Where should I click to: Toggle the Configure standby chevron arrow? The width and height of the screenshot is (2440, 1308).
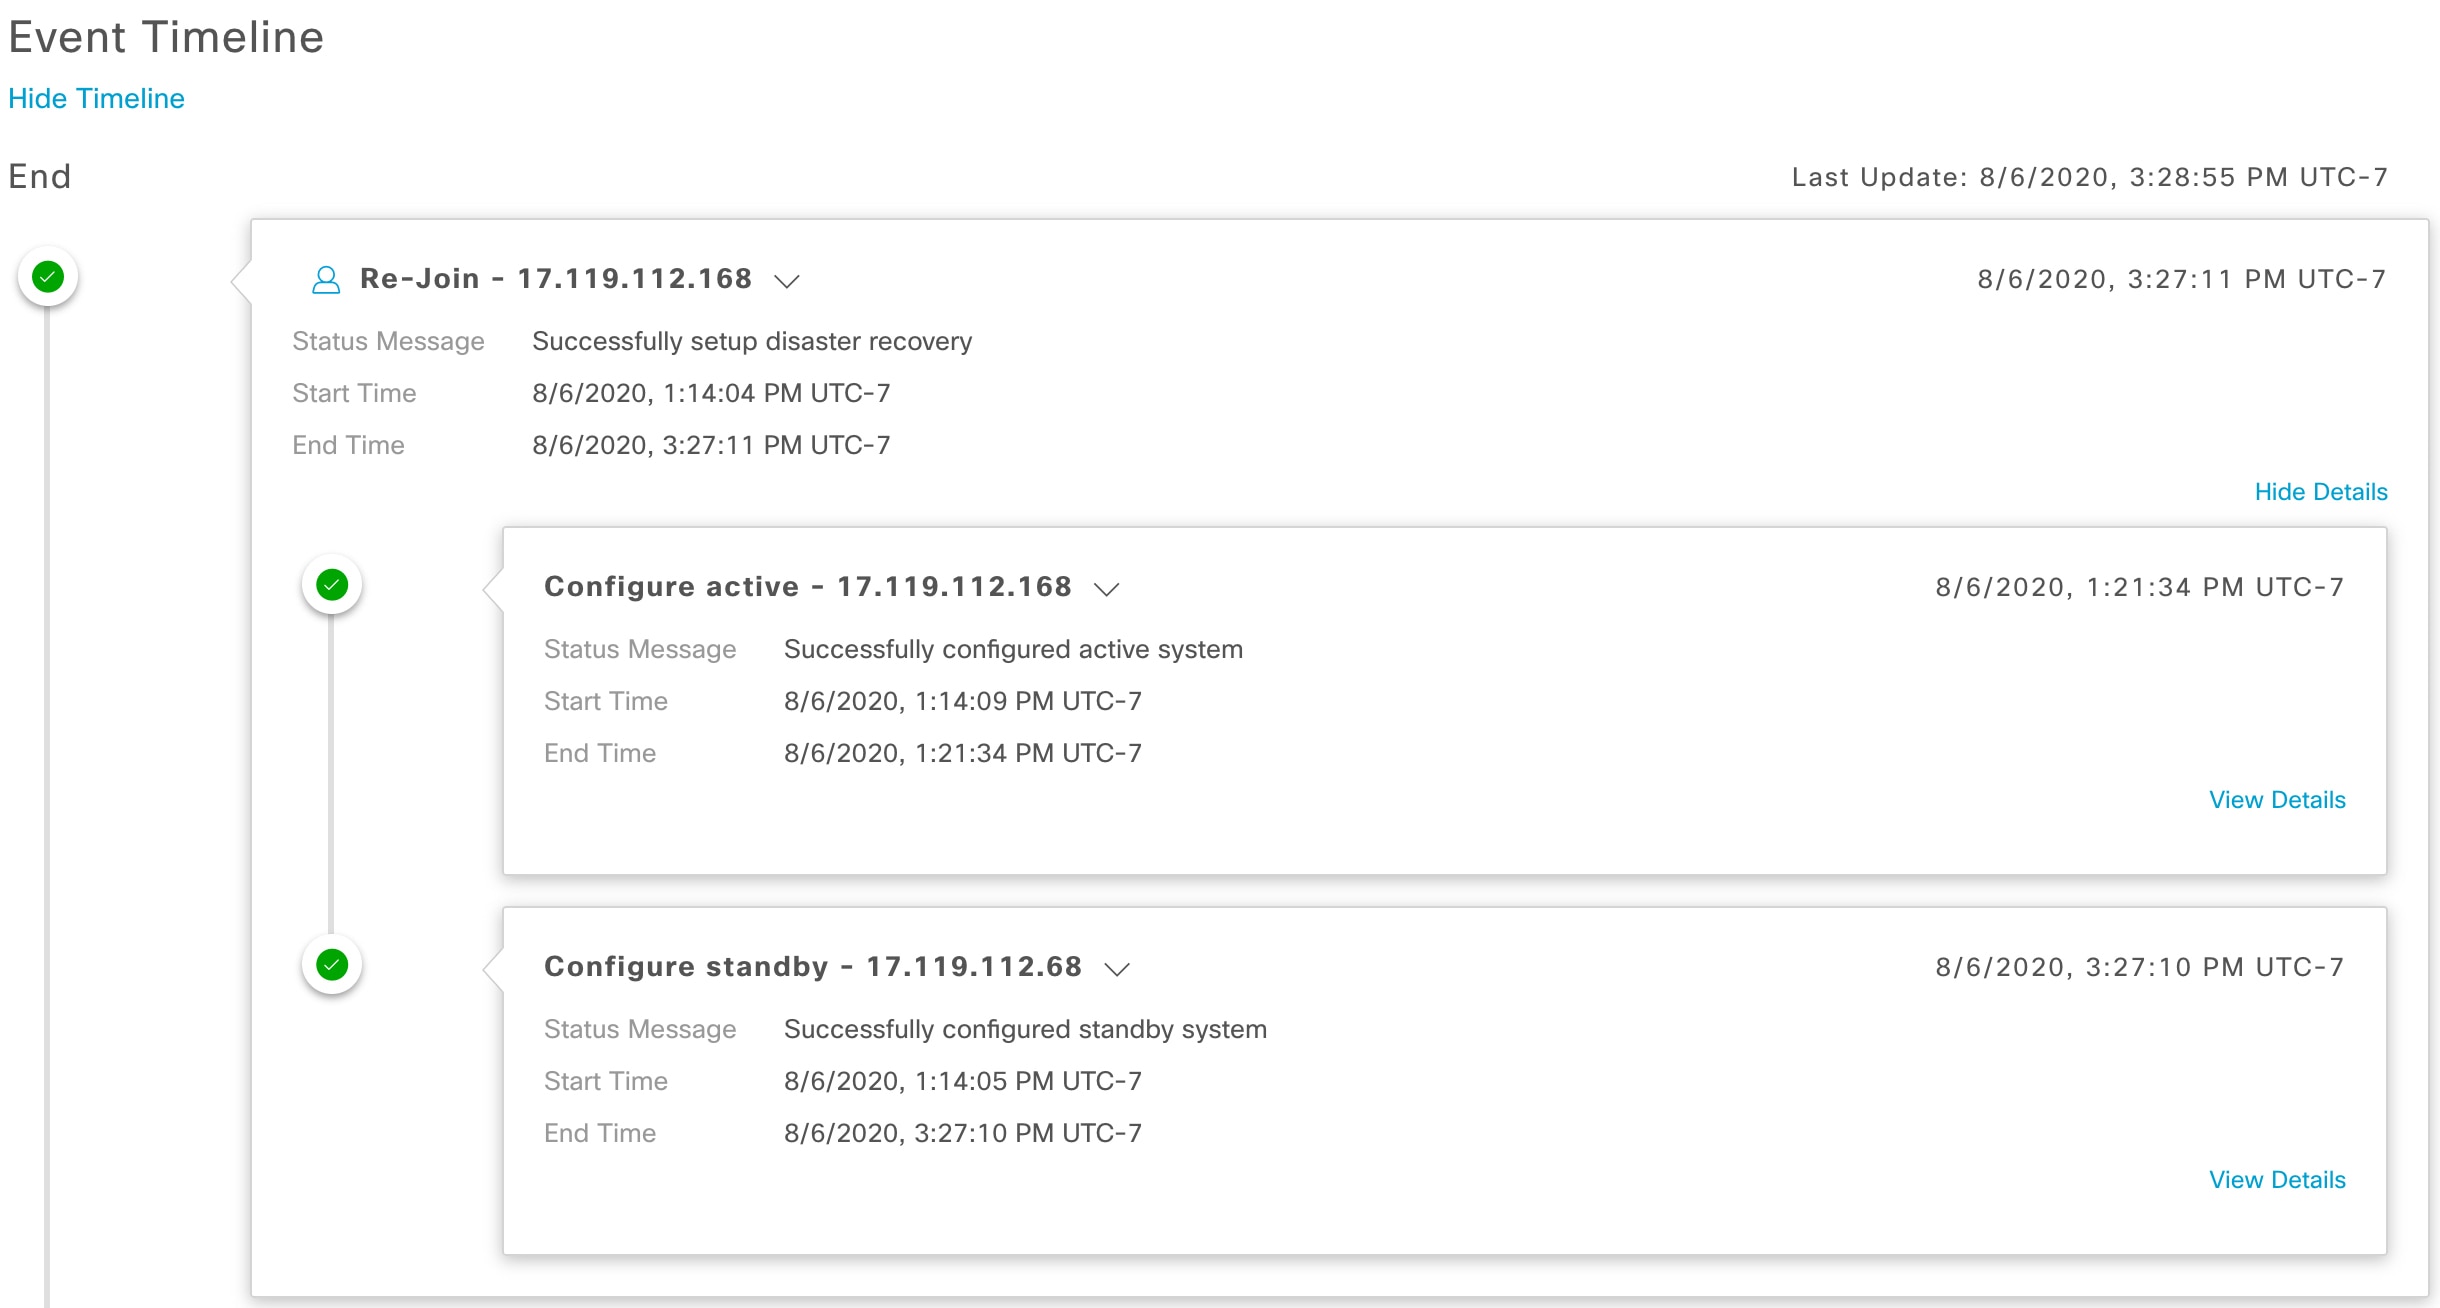1117,969
